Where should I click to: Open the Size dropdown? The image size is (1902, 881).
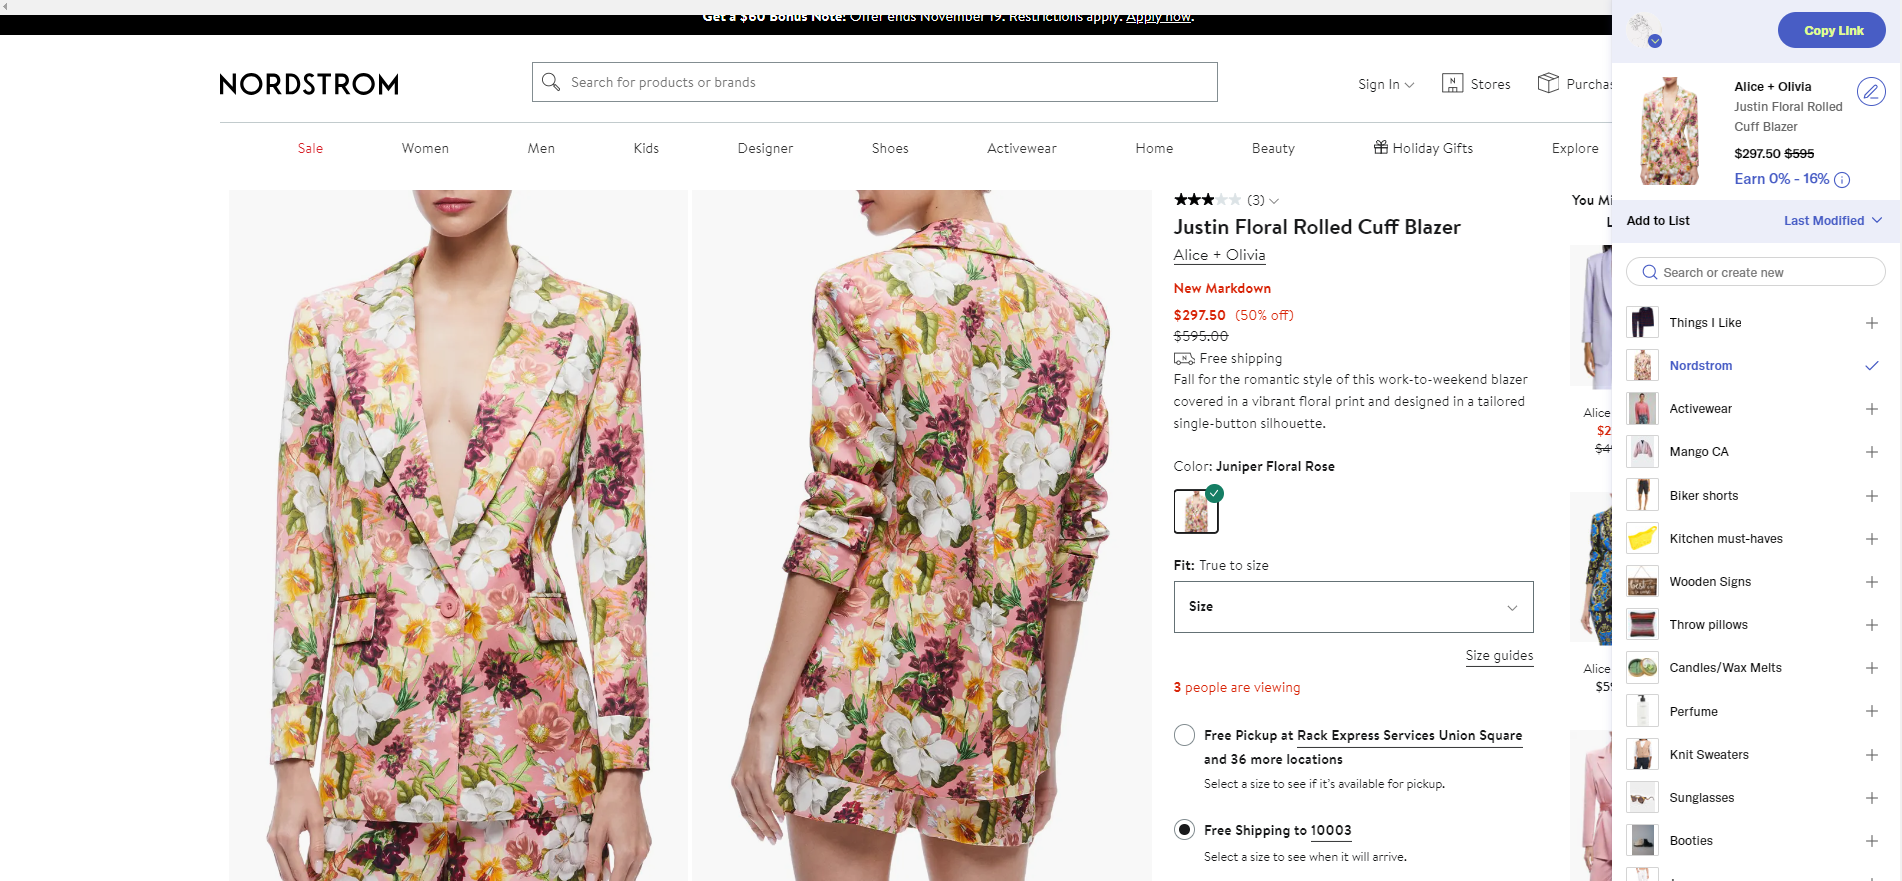click(1353, 607)
